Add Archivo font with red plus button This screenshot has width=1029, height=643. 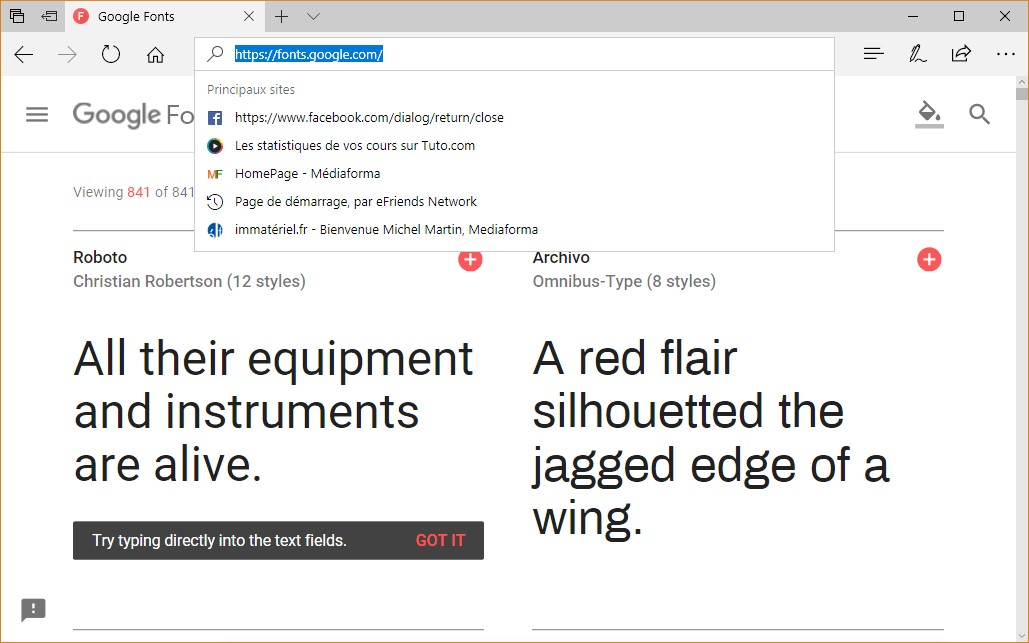(929, 260)
